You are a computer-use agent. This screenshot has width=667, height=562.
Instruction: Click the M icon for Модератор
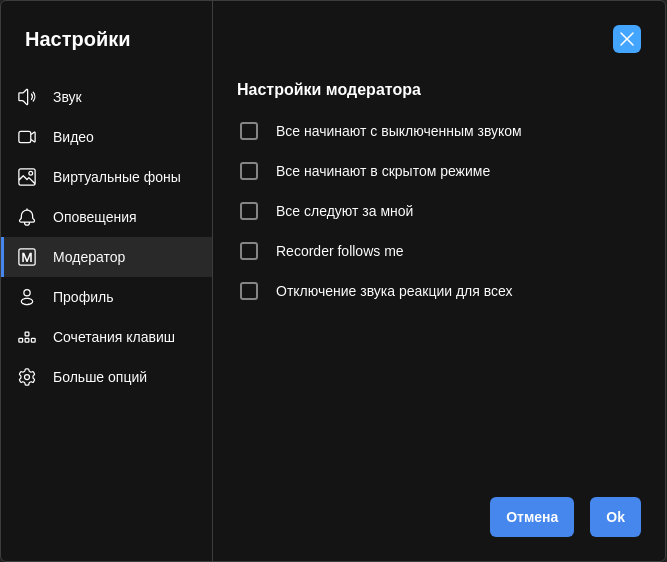[27, 257]
